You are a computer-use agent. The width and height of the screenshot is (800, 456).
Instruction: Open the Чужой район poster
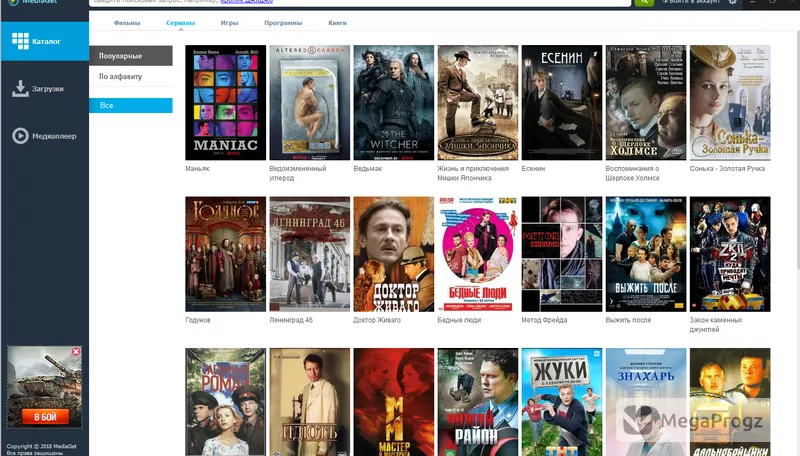tap(478, 402)
